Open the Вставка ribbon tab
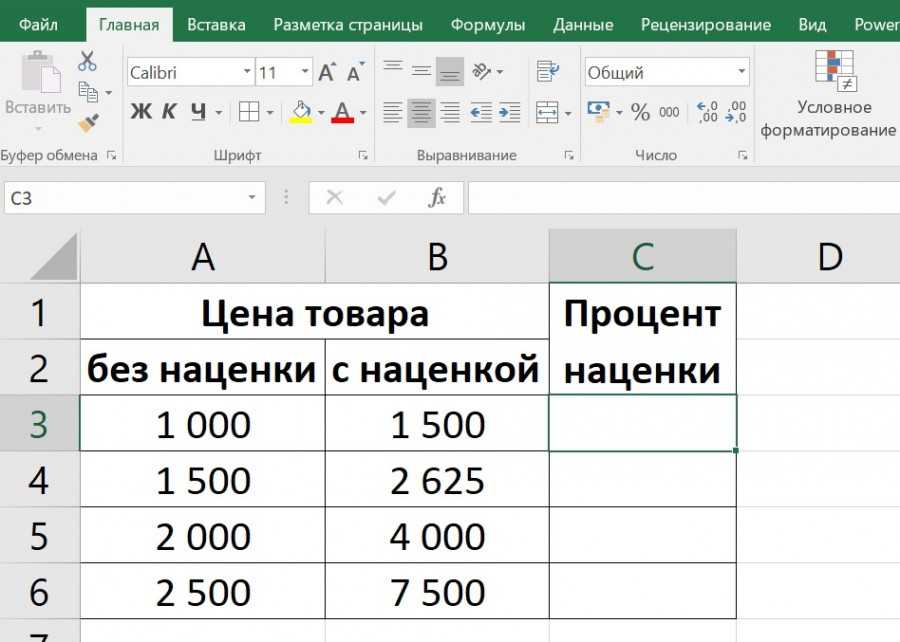Viewport: 900px width, 642px height. [x=216, y=25]
